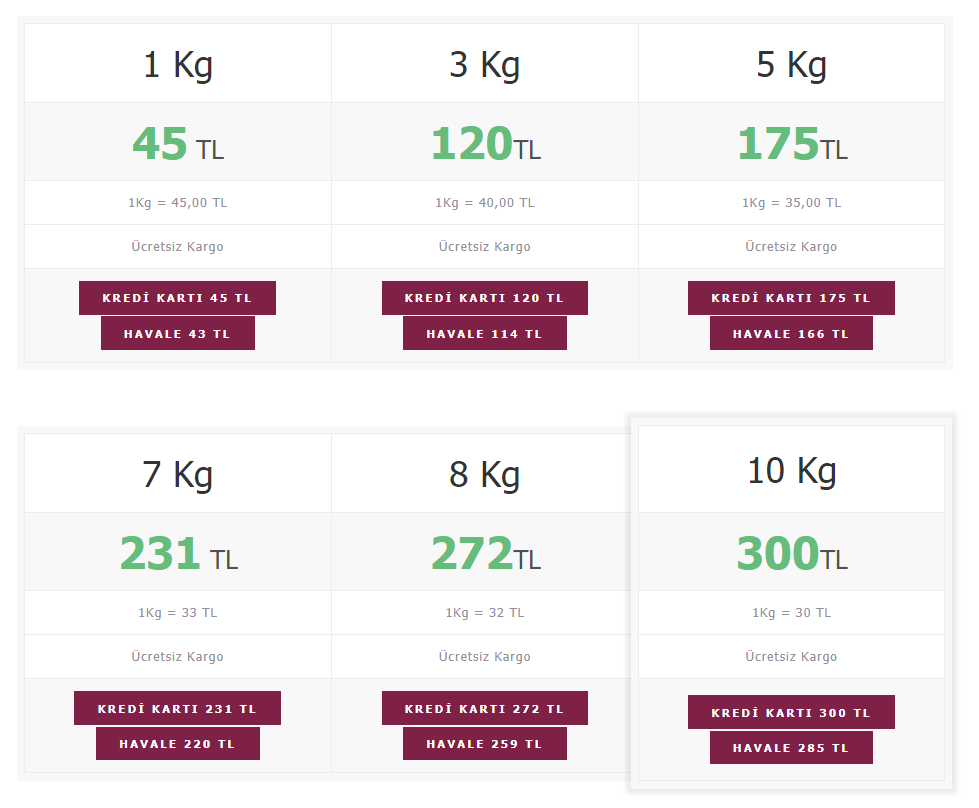Screen dimensions: 979x808
Task: Click the 8 Kg package heading
Action: (485, 475)
